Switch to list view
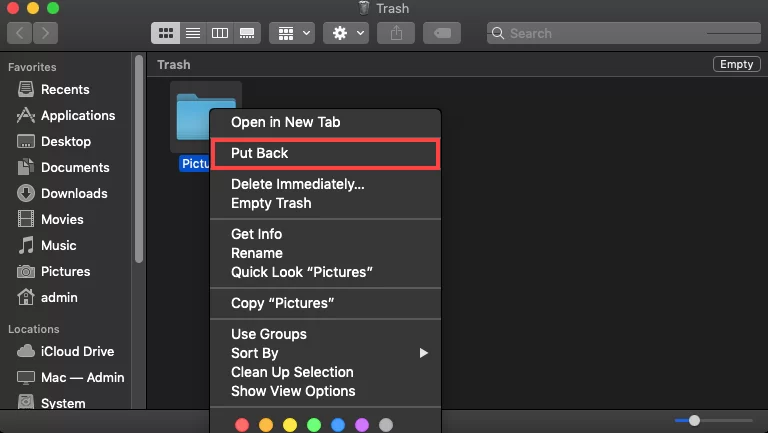 click(193, 33)
